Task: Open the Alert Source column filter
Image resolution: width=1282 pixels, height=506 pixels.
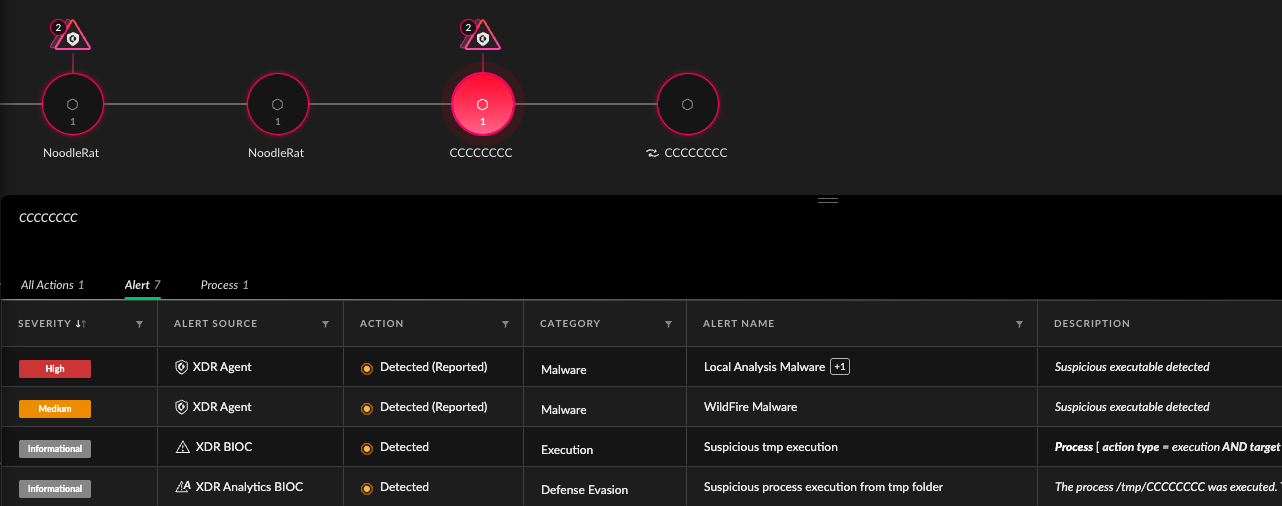Action: pos(325,324)
